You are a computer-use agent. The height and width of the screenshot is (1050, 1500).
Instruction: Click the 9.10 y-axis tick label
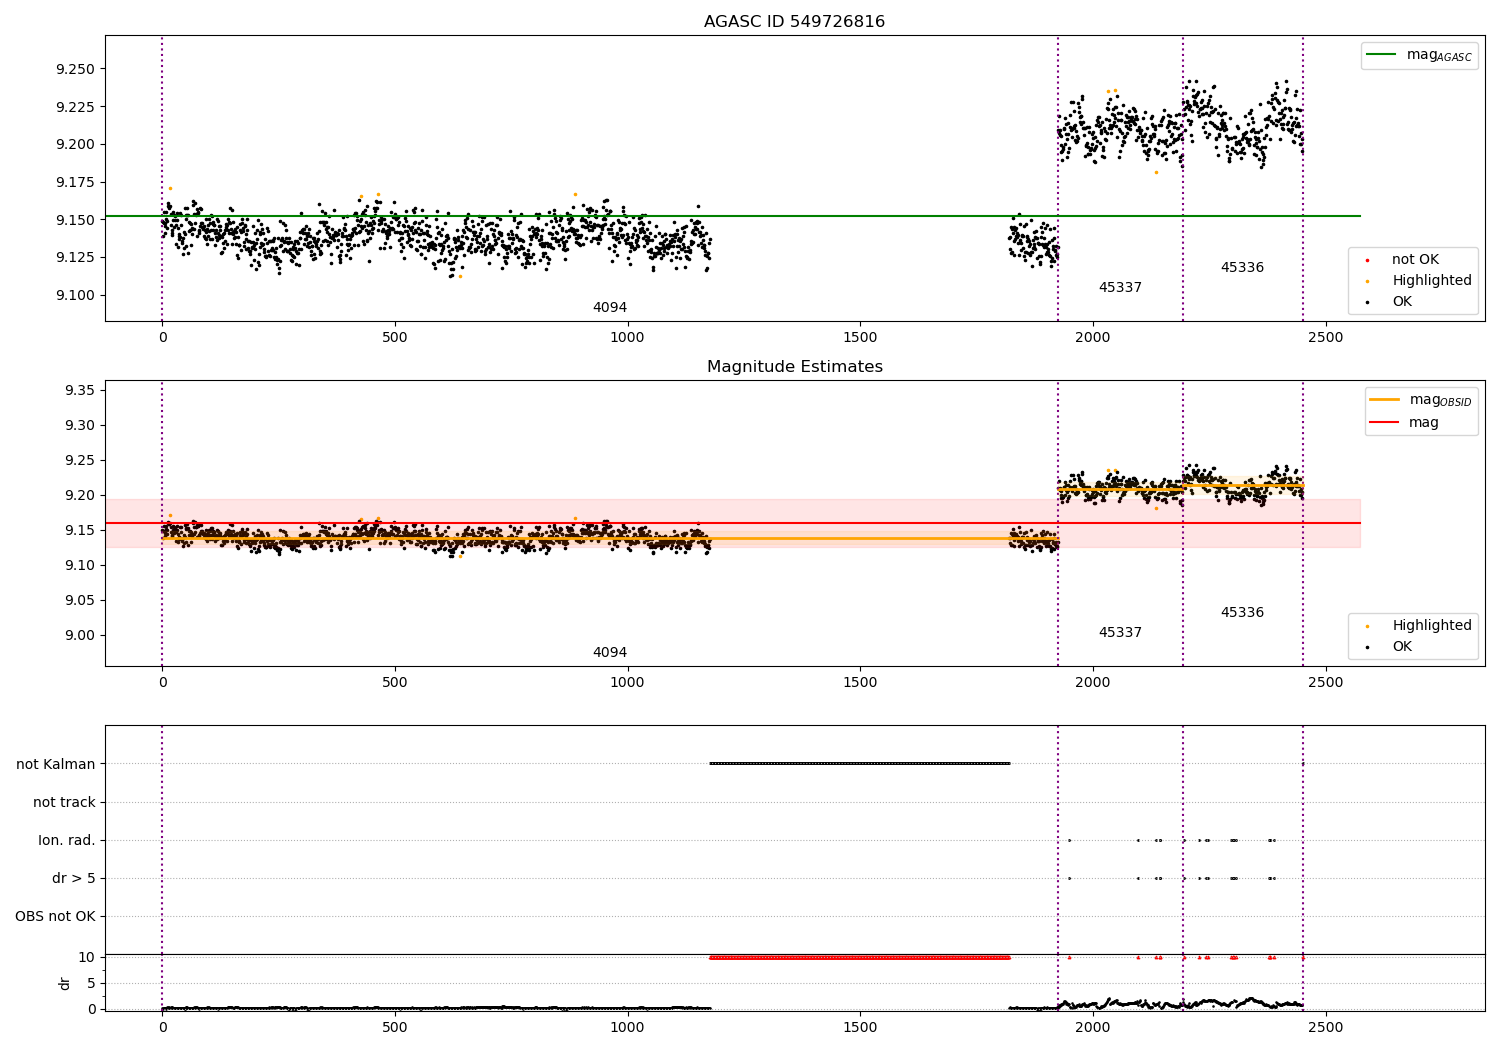(x=79, y=565)
